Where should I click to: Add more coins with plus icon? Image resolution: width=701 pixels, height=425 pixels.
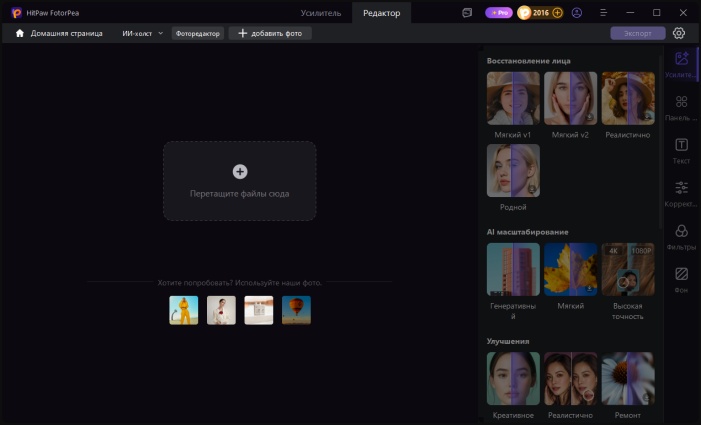(557, 13)
